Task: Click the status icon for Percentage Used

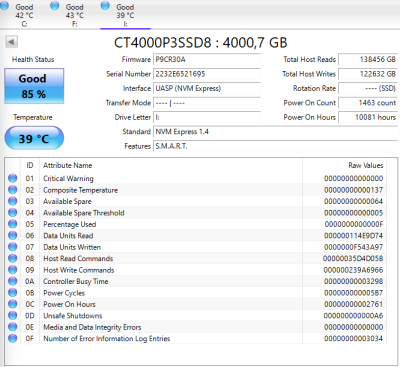Action: pyautogui.click(x=13, y=224)
